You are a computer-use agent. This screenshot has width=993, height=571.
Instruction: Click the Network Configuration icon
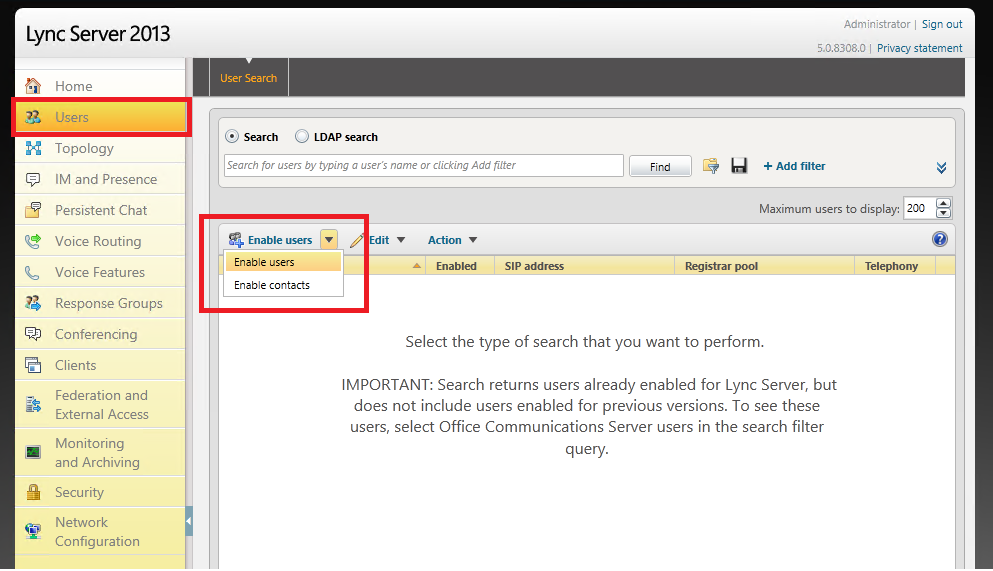click(33, 531)
